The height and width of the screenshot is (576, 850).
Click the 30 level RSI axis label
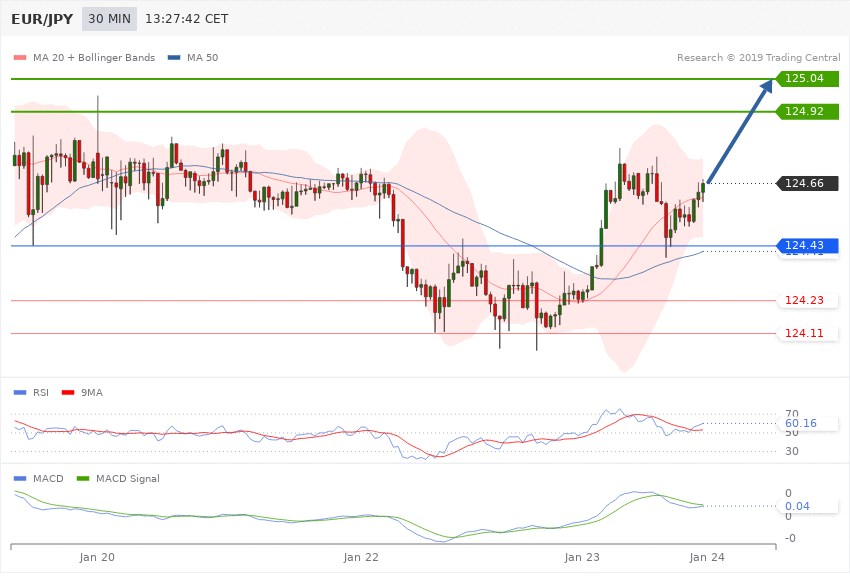tap(791, 451)
